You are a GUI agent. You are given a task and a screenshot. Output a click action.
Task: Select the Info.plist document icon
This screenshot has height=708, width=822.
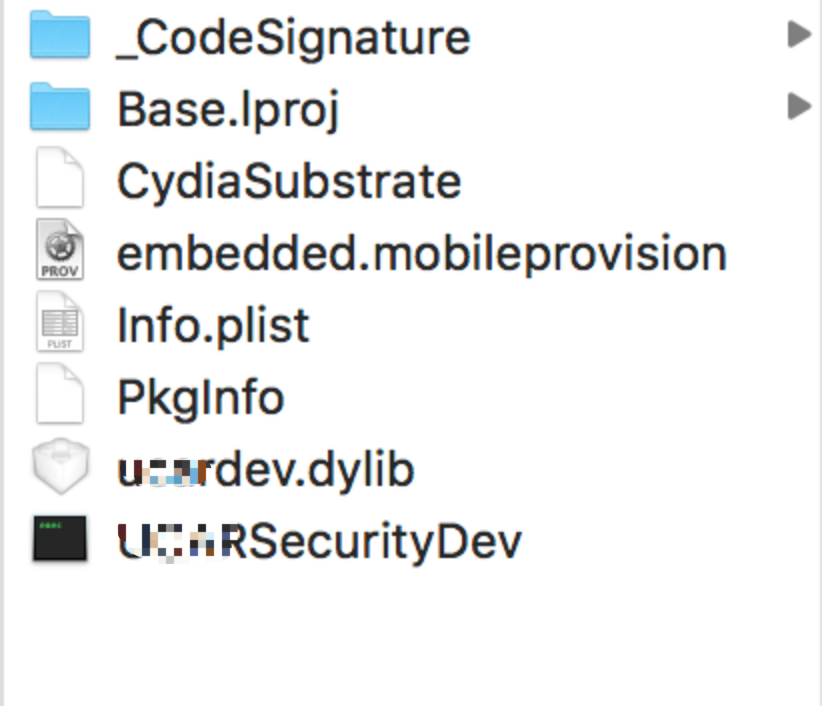[x=60, y=321]
